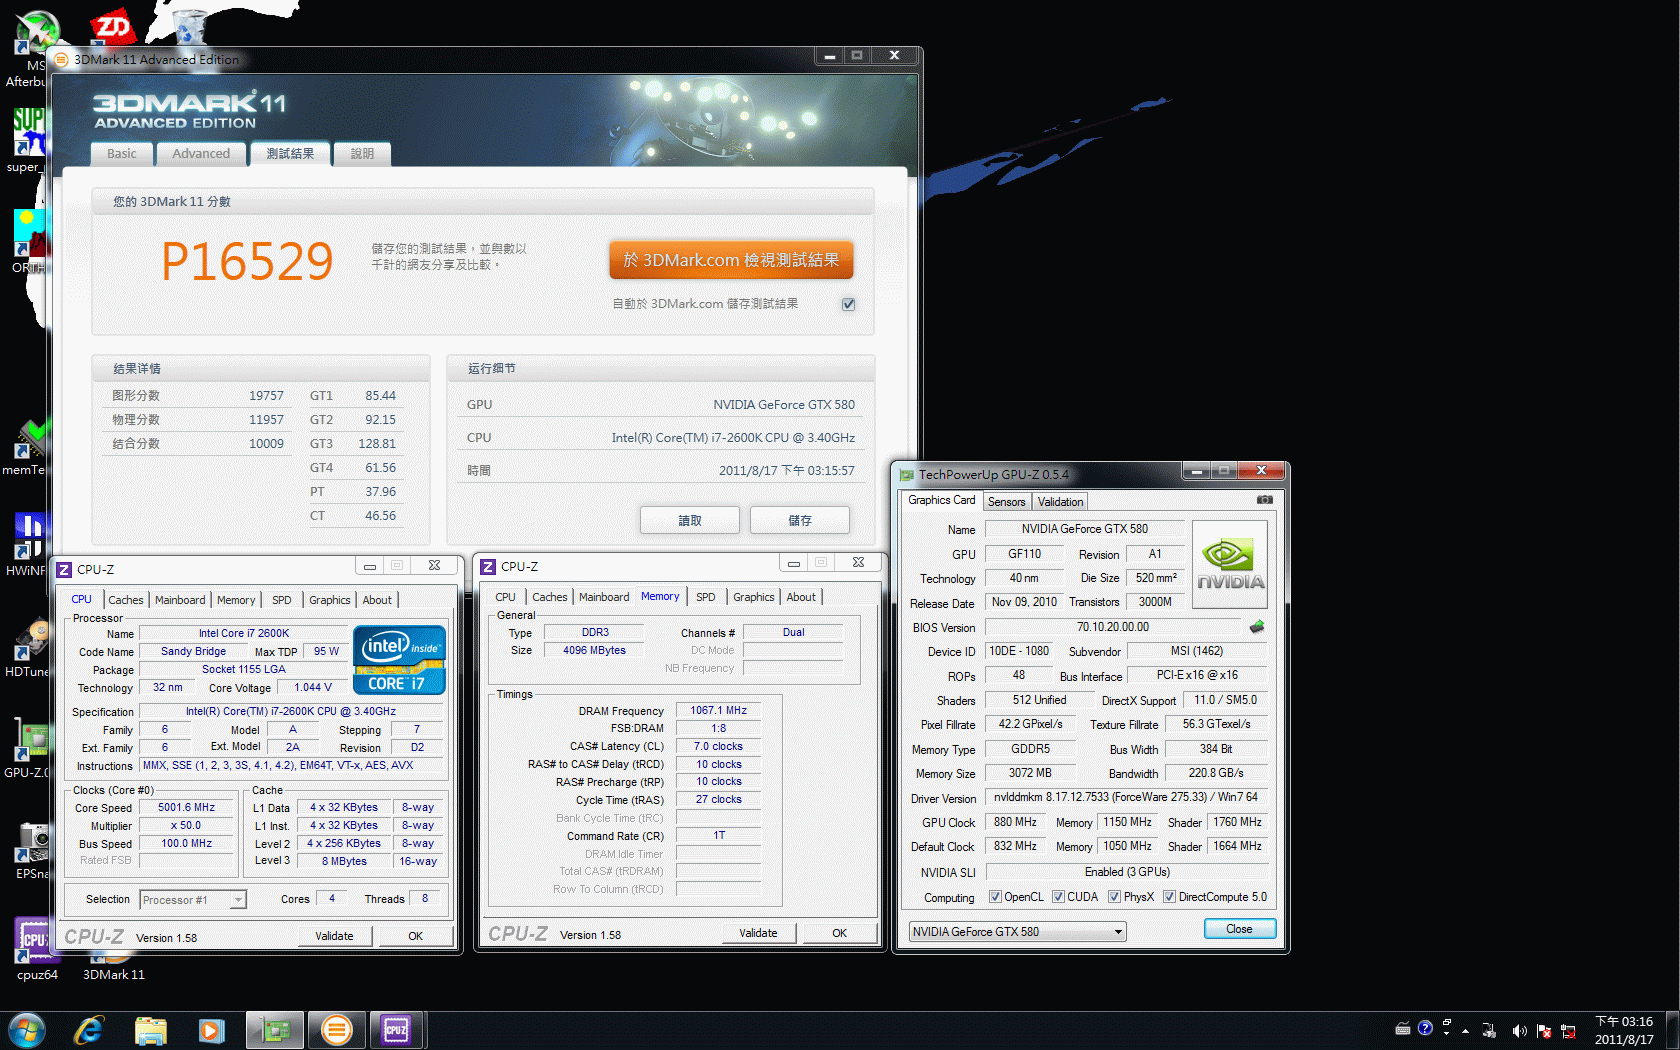Click OK in right CPU-Z Memory window

click(839, 933)
